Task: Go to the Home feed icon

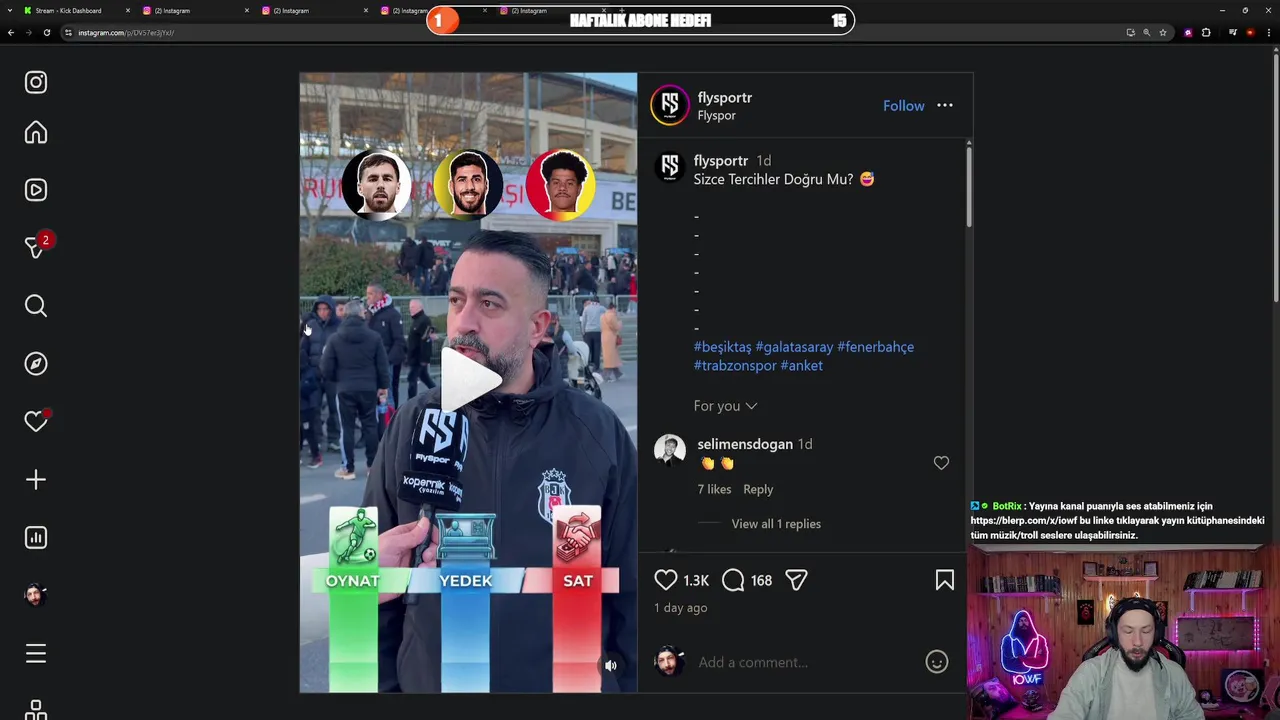Action: coord(36,133)
